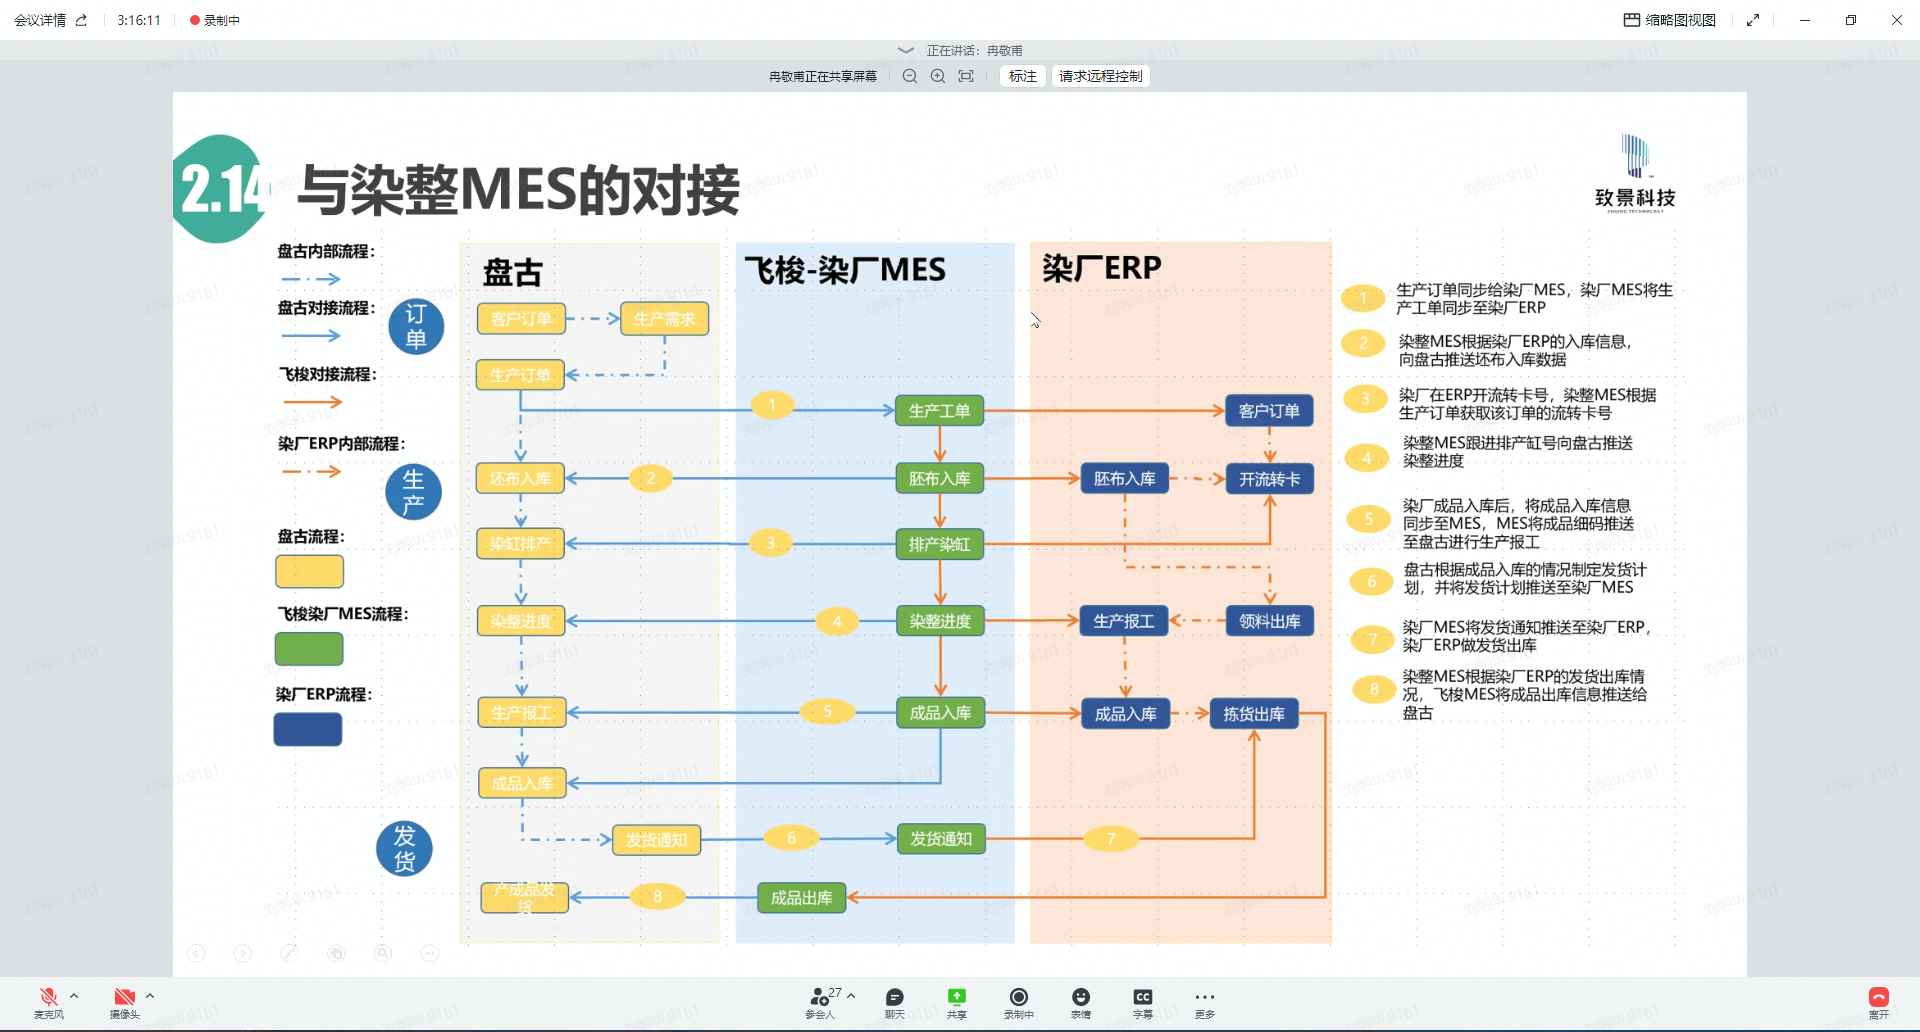Image resolution: width=1920 pixels, height=1032 pixels.
Task: Click the green 成品出库 box
Action: pyautogui.click(x=801, y=898)
